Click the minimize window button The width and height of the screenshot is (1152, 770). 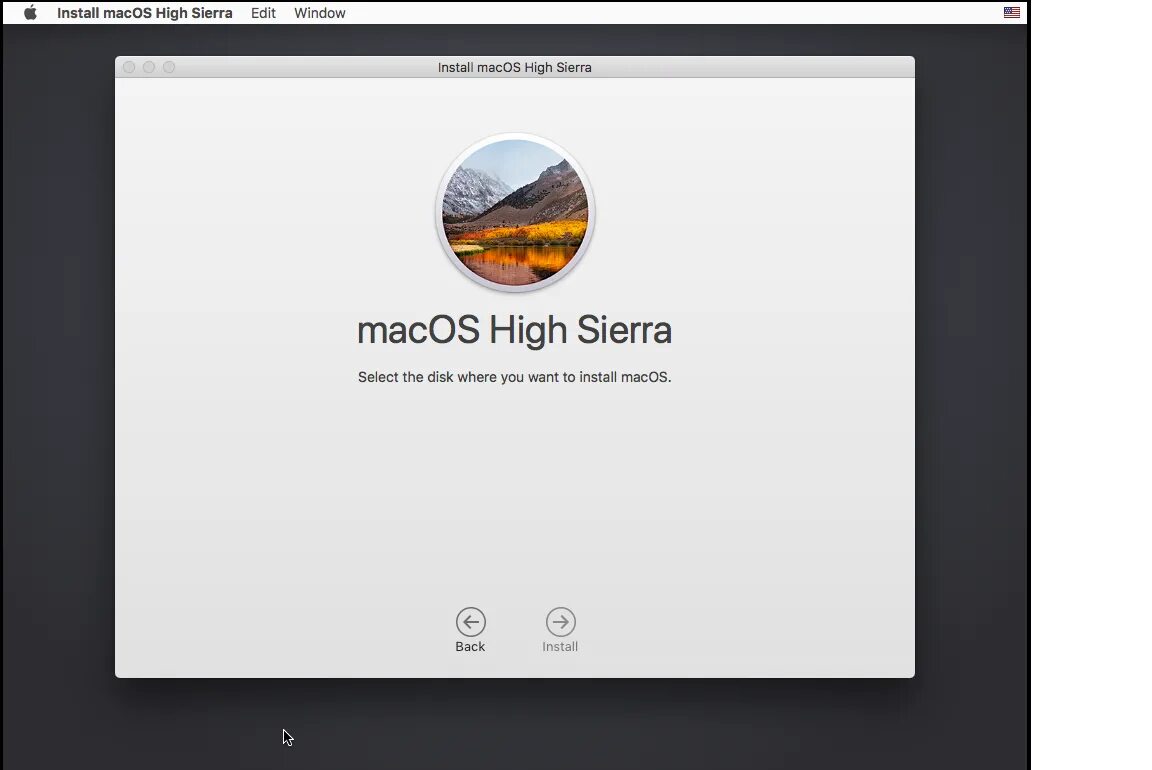pyautogui.click(x=149, y=68)
